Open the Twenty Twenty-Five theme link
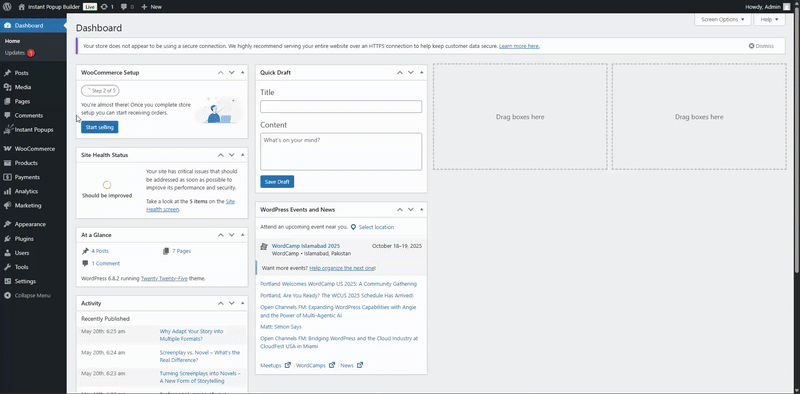 [x=164, y=279]
